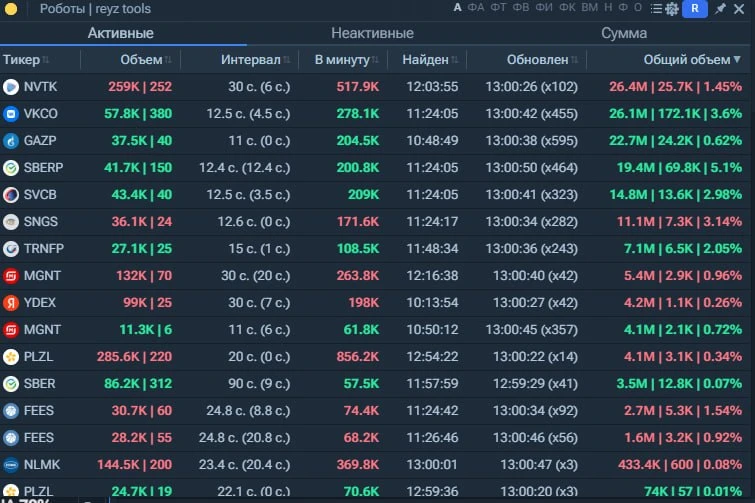Sort by В минуту column
The image size is (755, 503).
(x=346, y=60)
